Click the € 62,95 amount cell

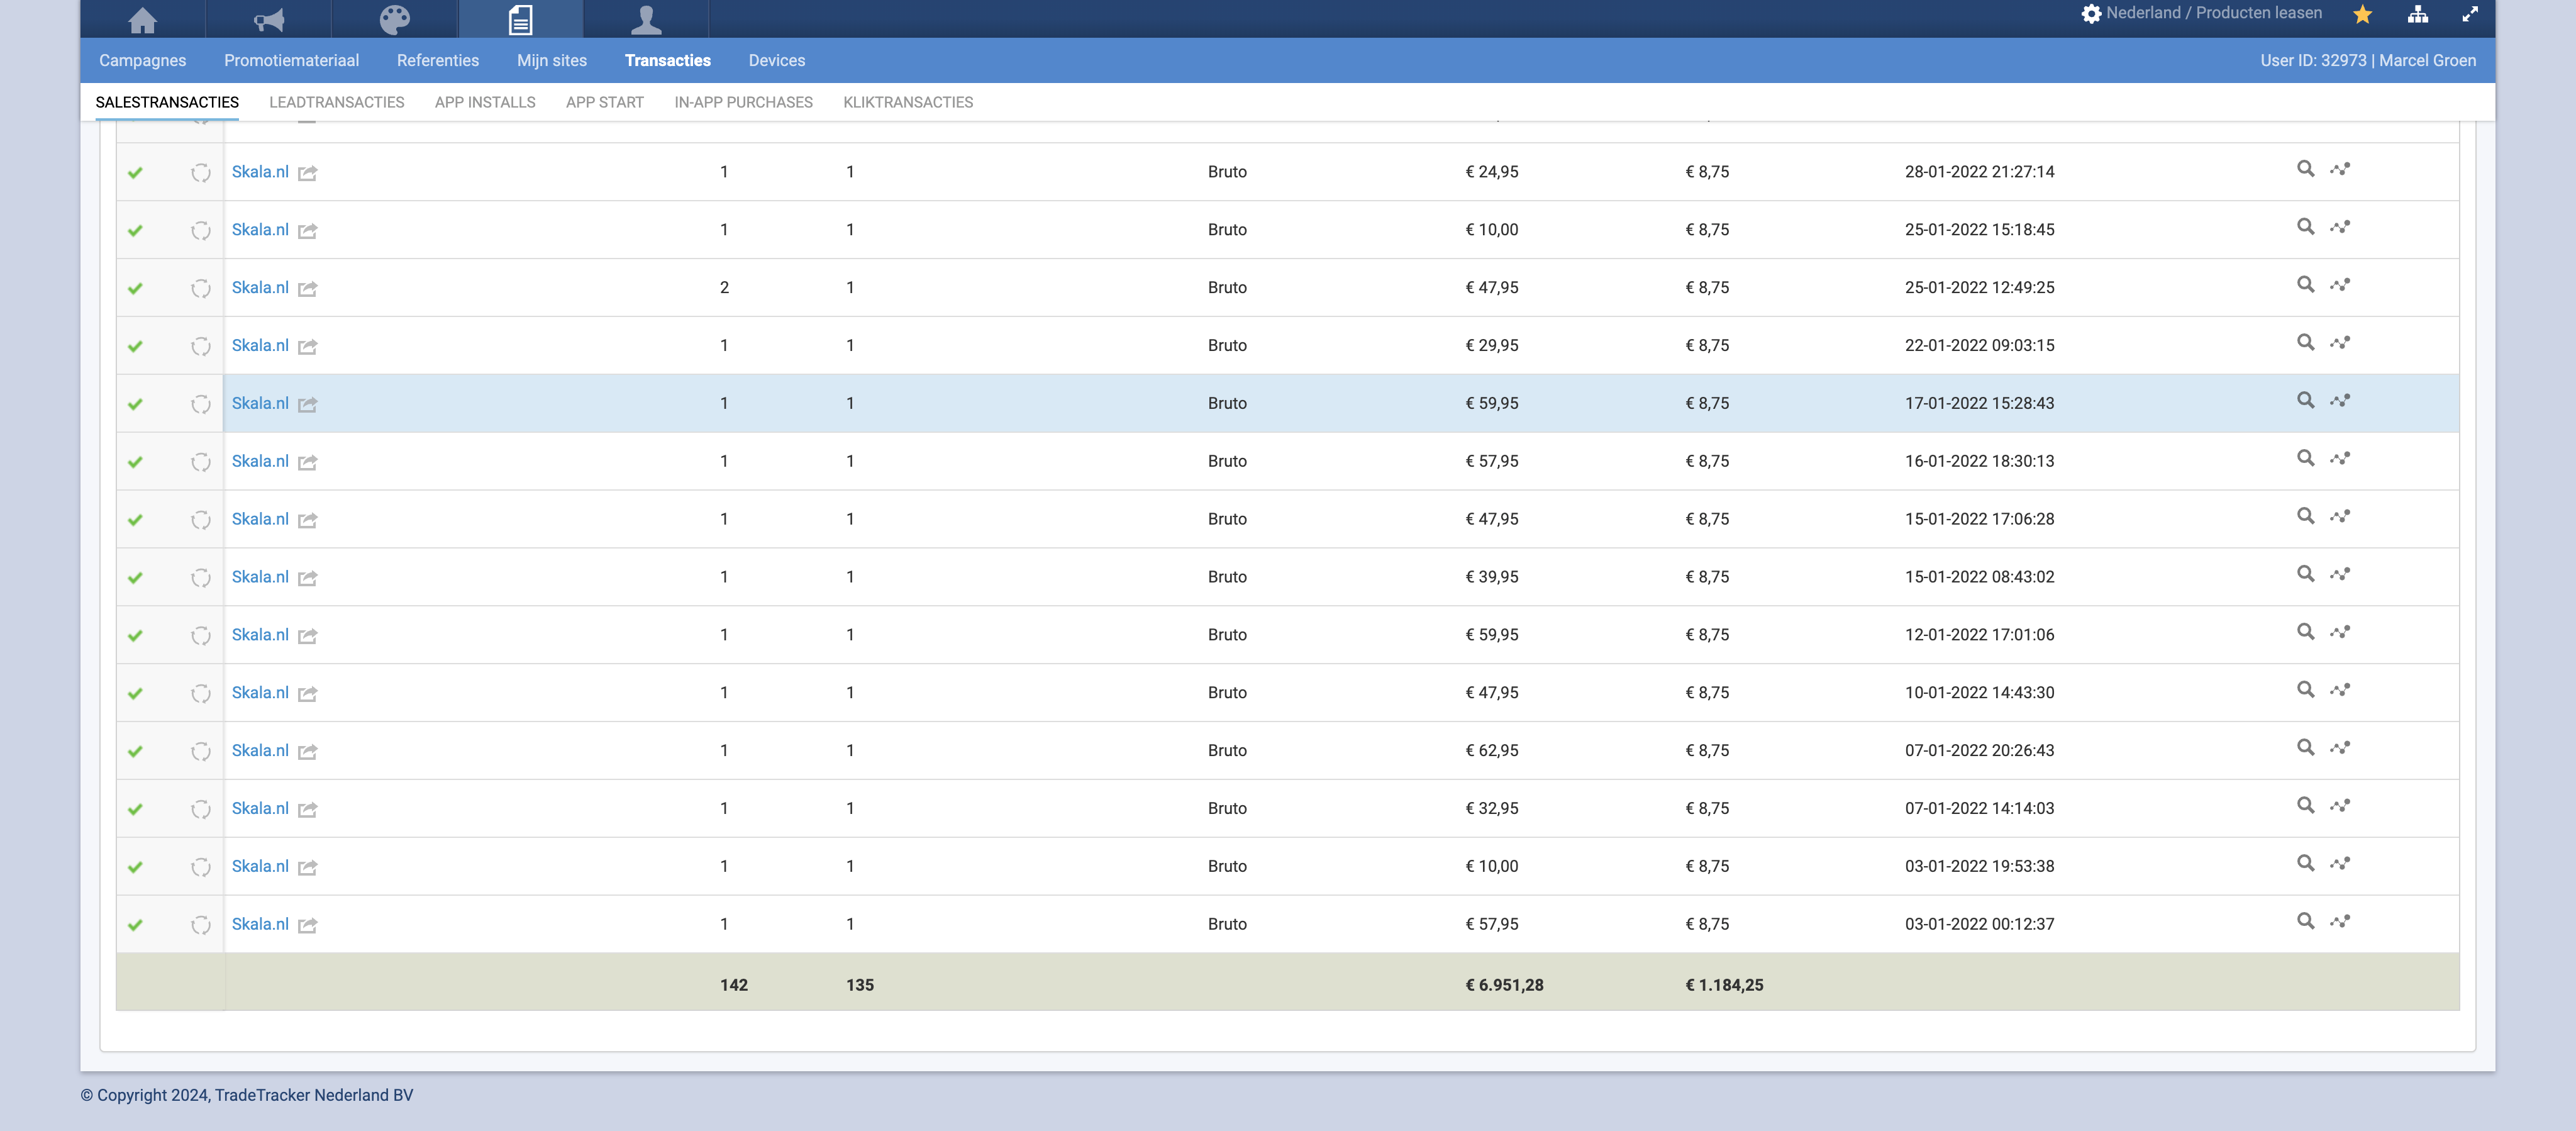pyautogui.click(x=1492, y=751)
